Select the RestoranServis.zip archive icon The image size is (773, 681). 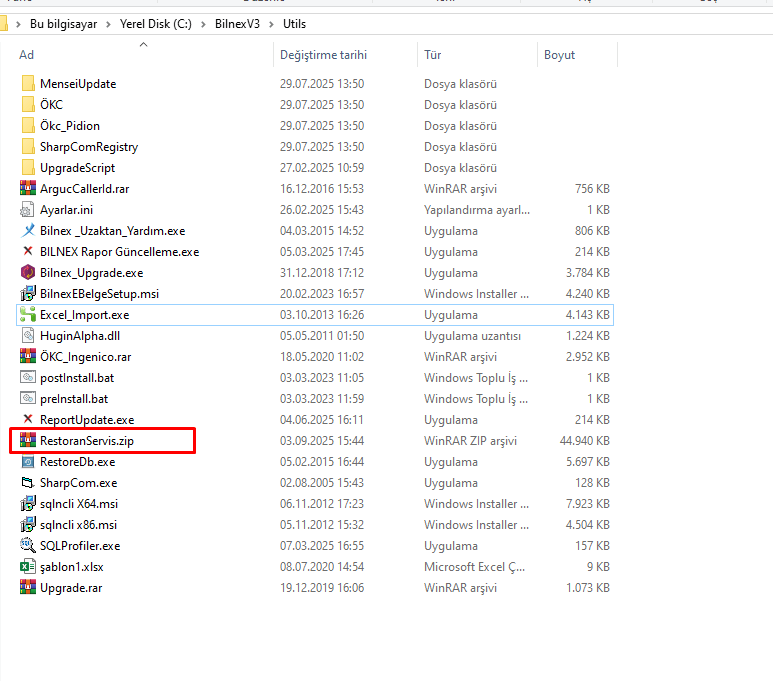tap(28, 441)
